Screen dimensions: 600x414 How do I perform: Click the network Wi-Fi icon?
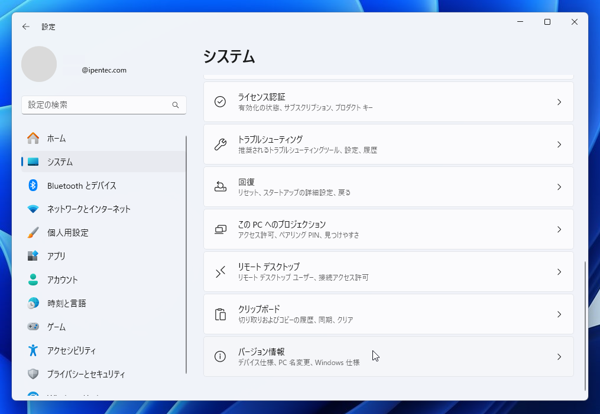[33, 209]
